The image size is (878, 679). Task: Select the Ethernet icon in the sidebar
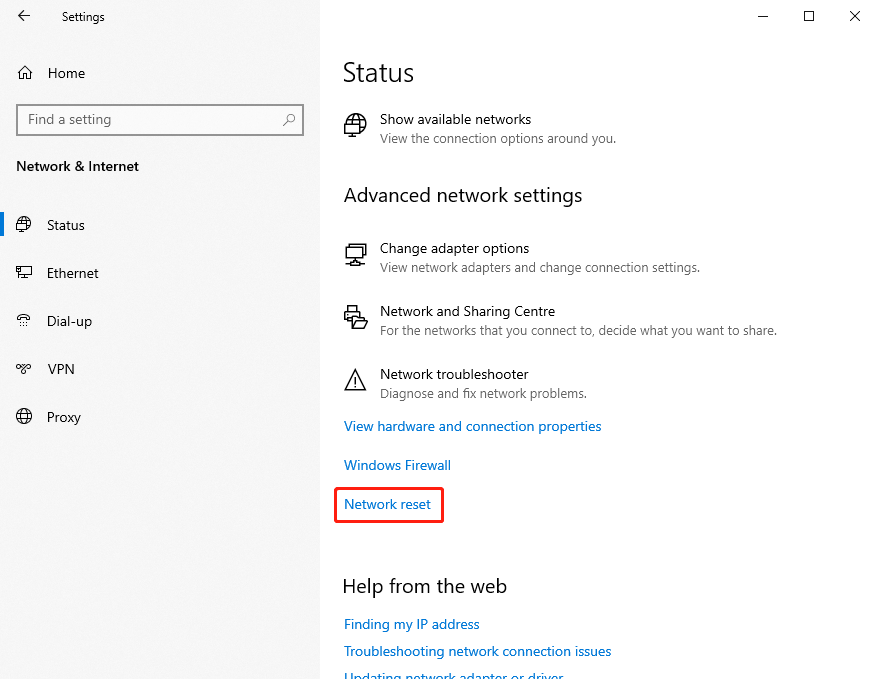click(23, 273)
